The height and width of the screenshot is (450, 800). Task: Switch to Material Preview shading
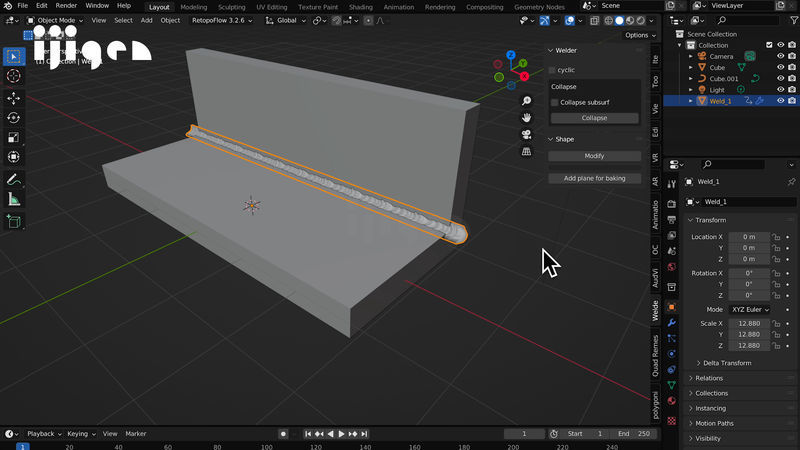tap(630, 20)
